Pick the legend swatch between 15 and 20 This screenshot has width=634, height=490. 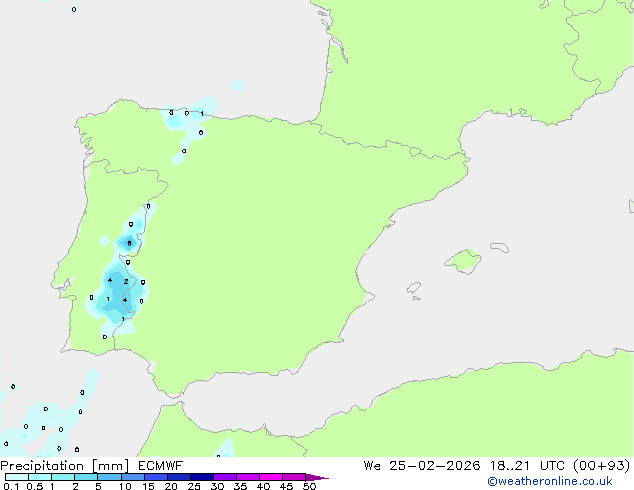[155, 477]
